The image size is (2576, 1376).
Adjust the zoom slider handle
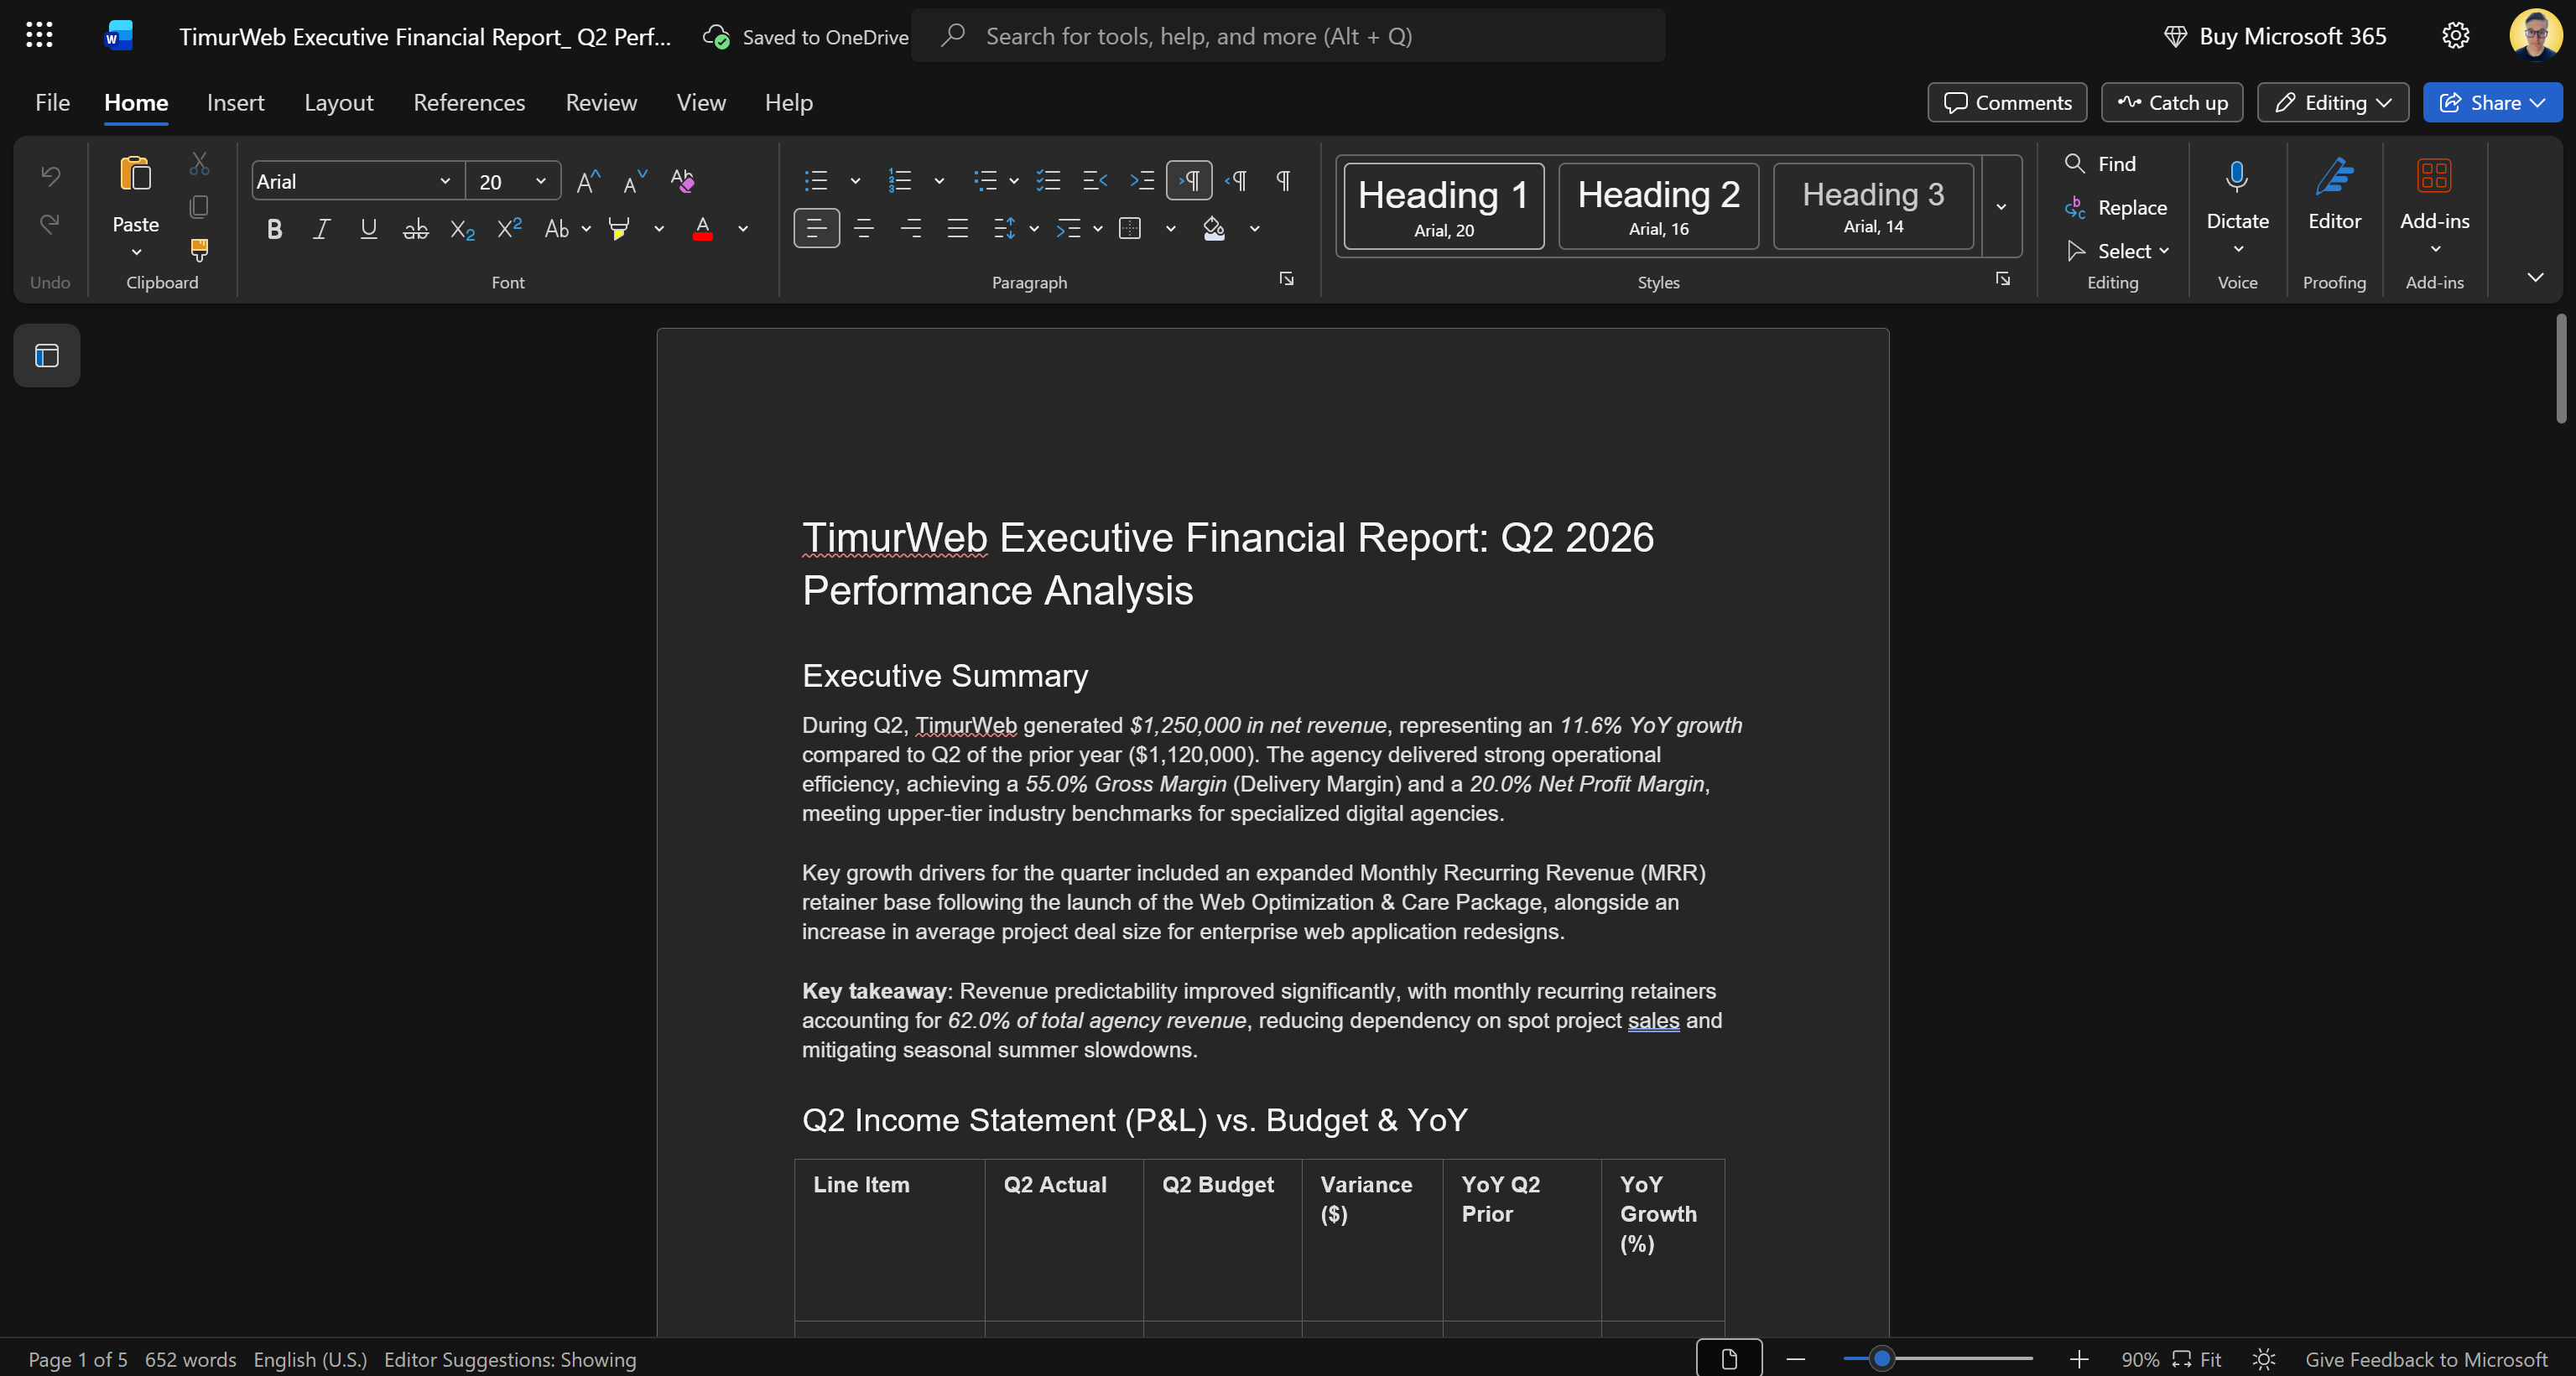[x=1882, y=1359]
